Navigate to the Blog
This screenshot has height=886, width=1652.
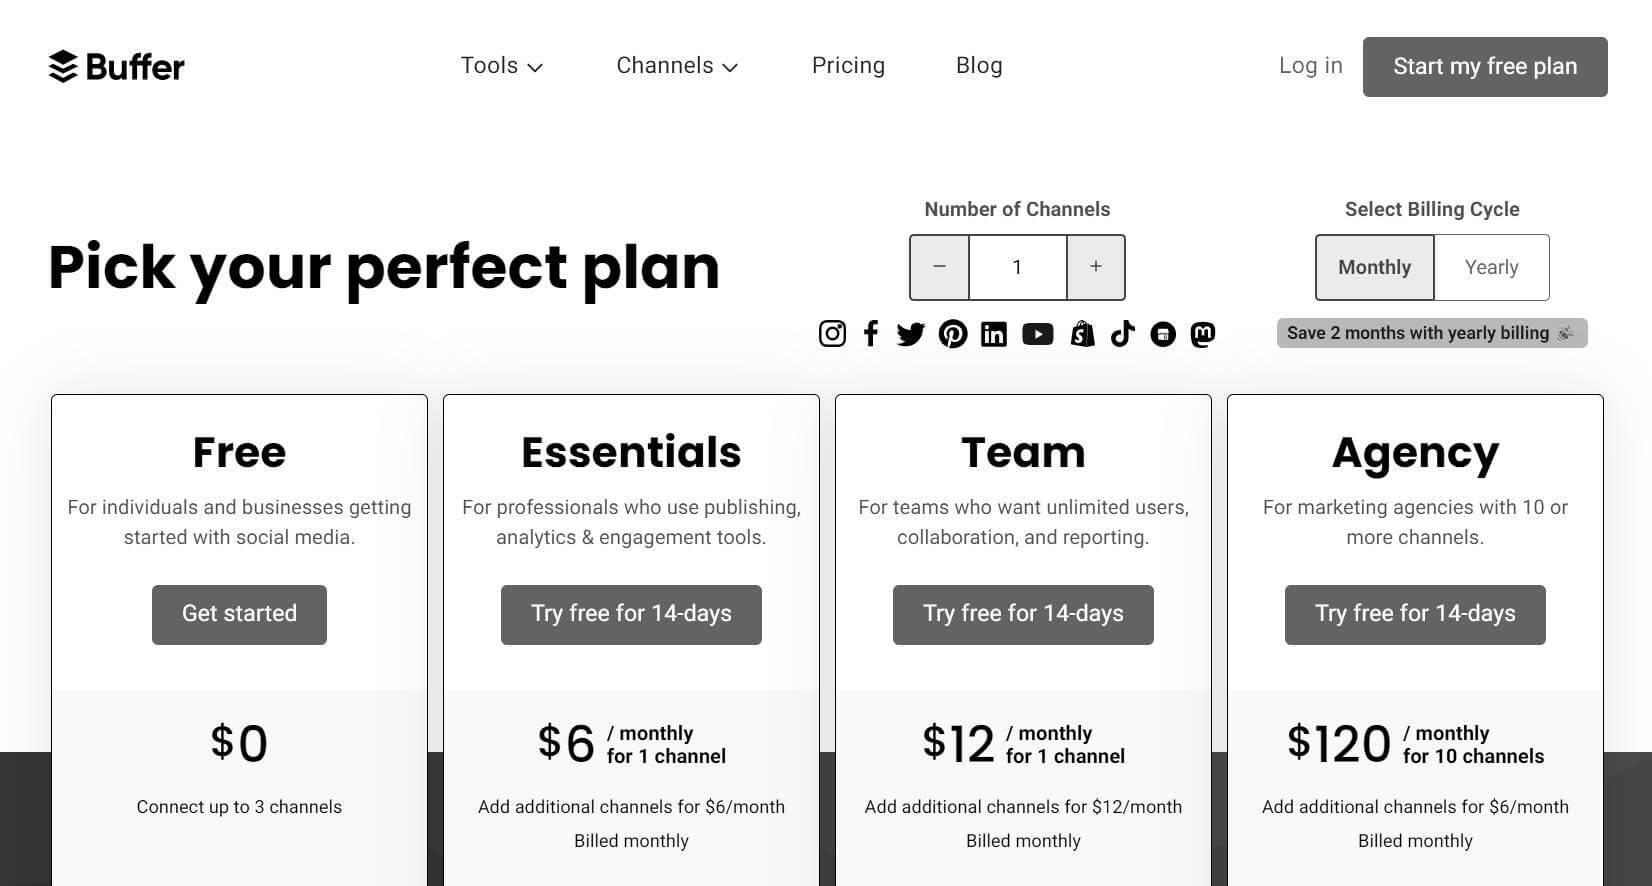tap(978, 65)
